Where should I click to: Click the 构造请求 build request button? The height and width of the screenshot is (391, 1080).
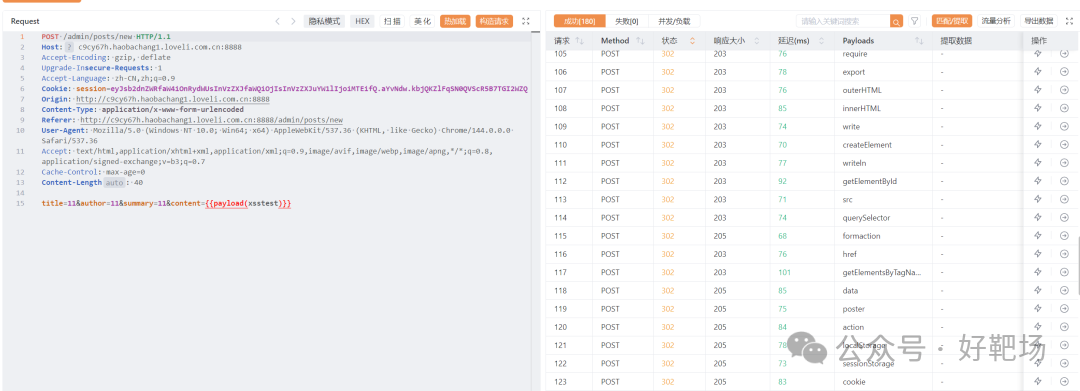click(x=495, y=21)
